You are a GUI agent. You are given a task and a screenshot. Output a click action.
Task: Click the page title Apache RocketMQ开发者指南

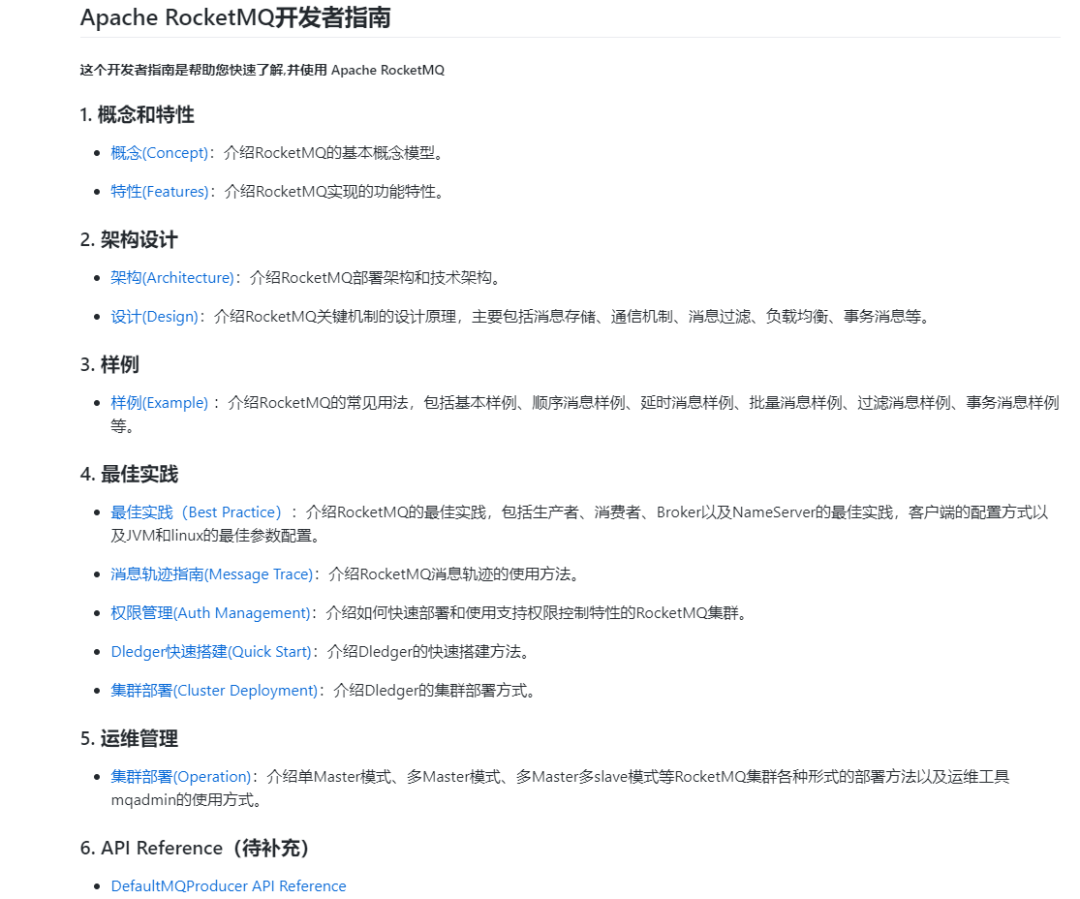pos(236,17)
